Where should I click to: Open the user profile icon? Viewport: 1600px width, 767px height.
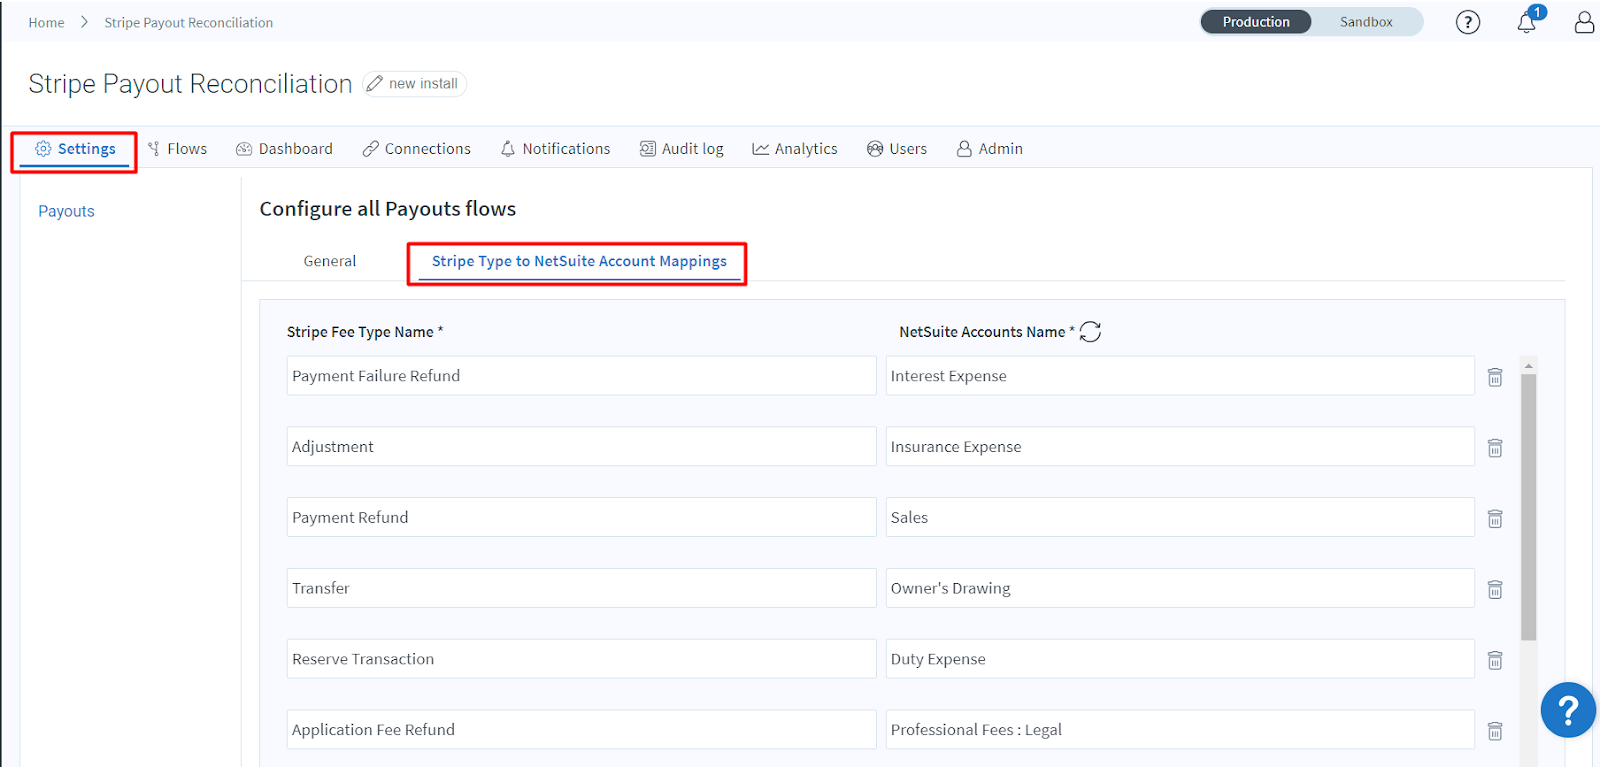(x=1584, y=22)
